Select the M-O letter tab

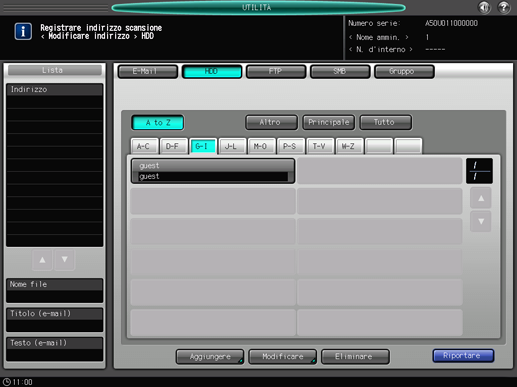coord(261,146)
